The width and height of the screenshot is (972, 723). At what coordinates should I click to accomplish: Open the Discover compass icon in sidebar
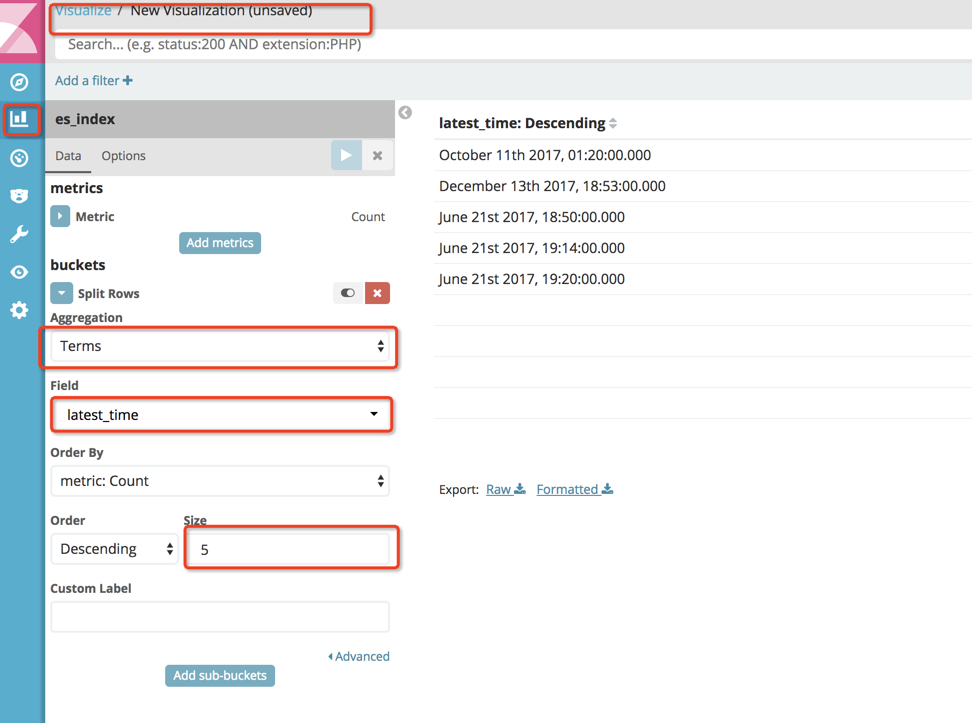(x=19, y=82)
